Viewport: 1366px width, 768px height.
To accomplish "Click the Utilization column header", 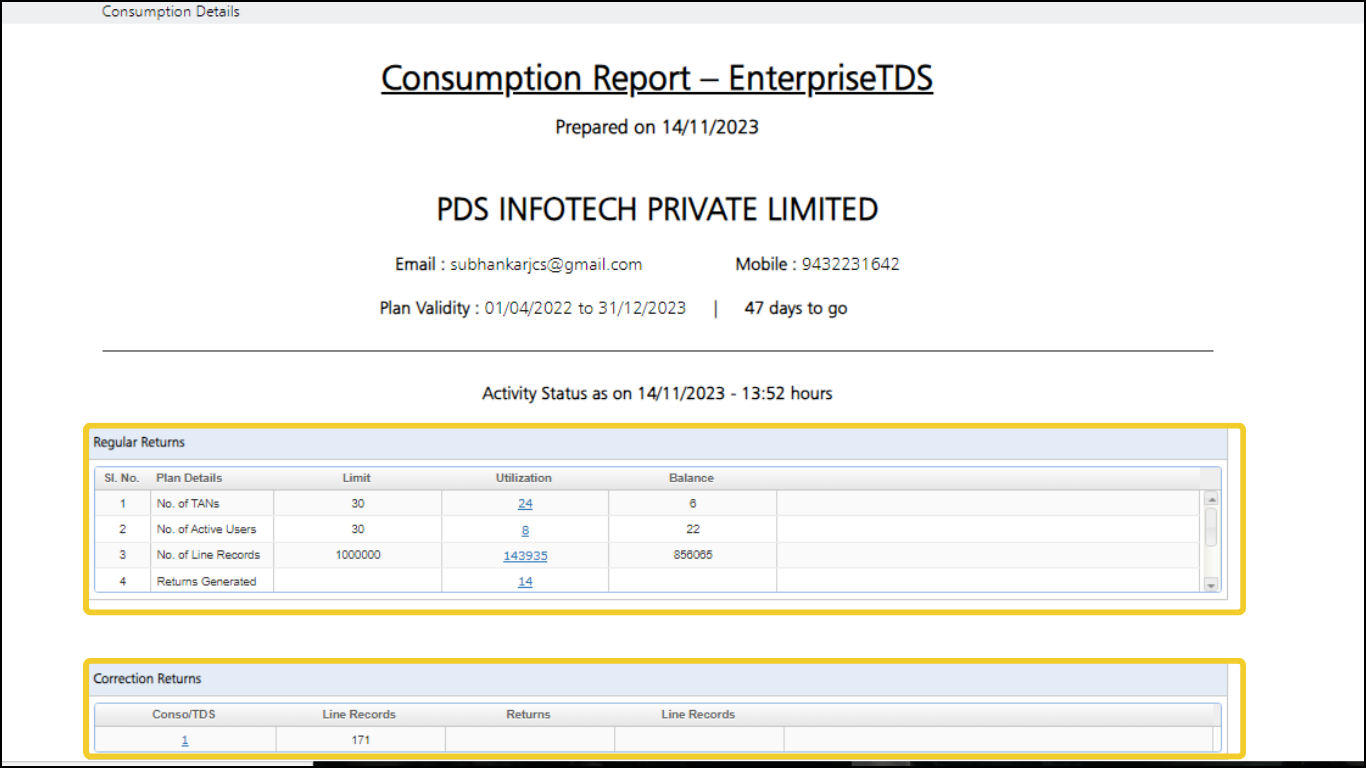I will (x=524, y=478).
